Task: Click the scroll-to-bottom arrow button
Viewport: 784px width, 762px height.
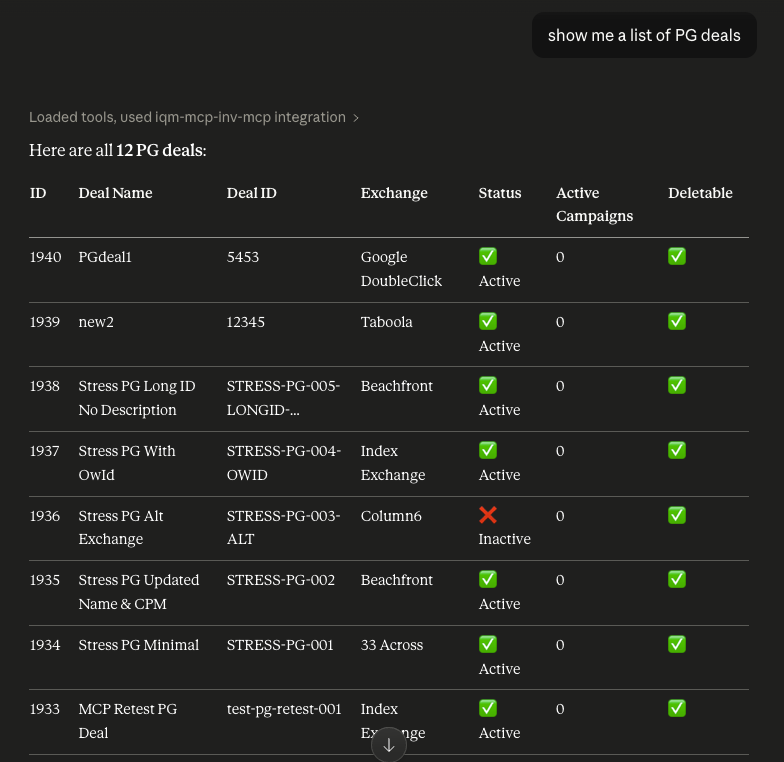Action: point(388,745)
